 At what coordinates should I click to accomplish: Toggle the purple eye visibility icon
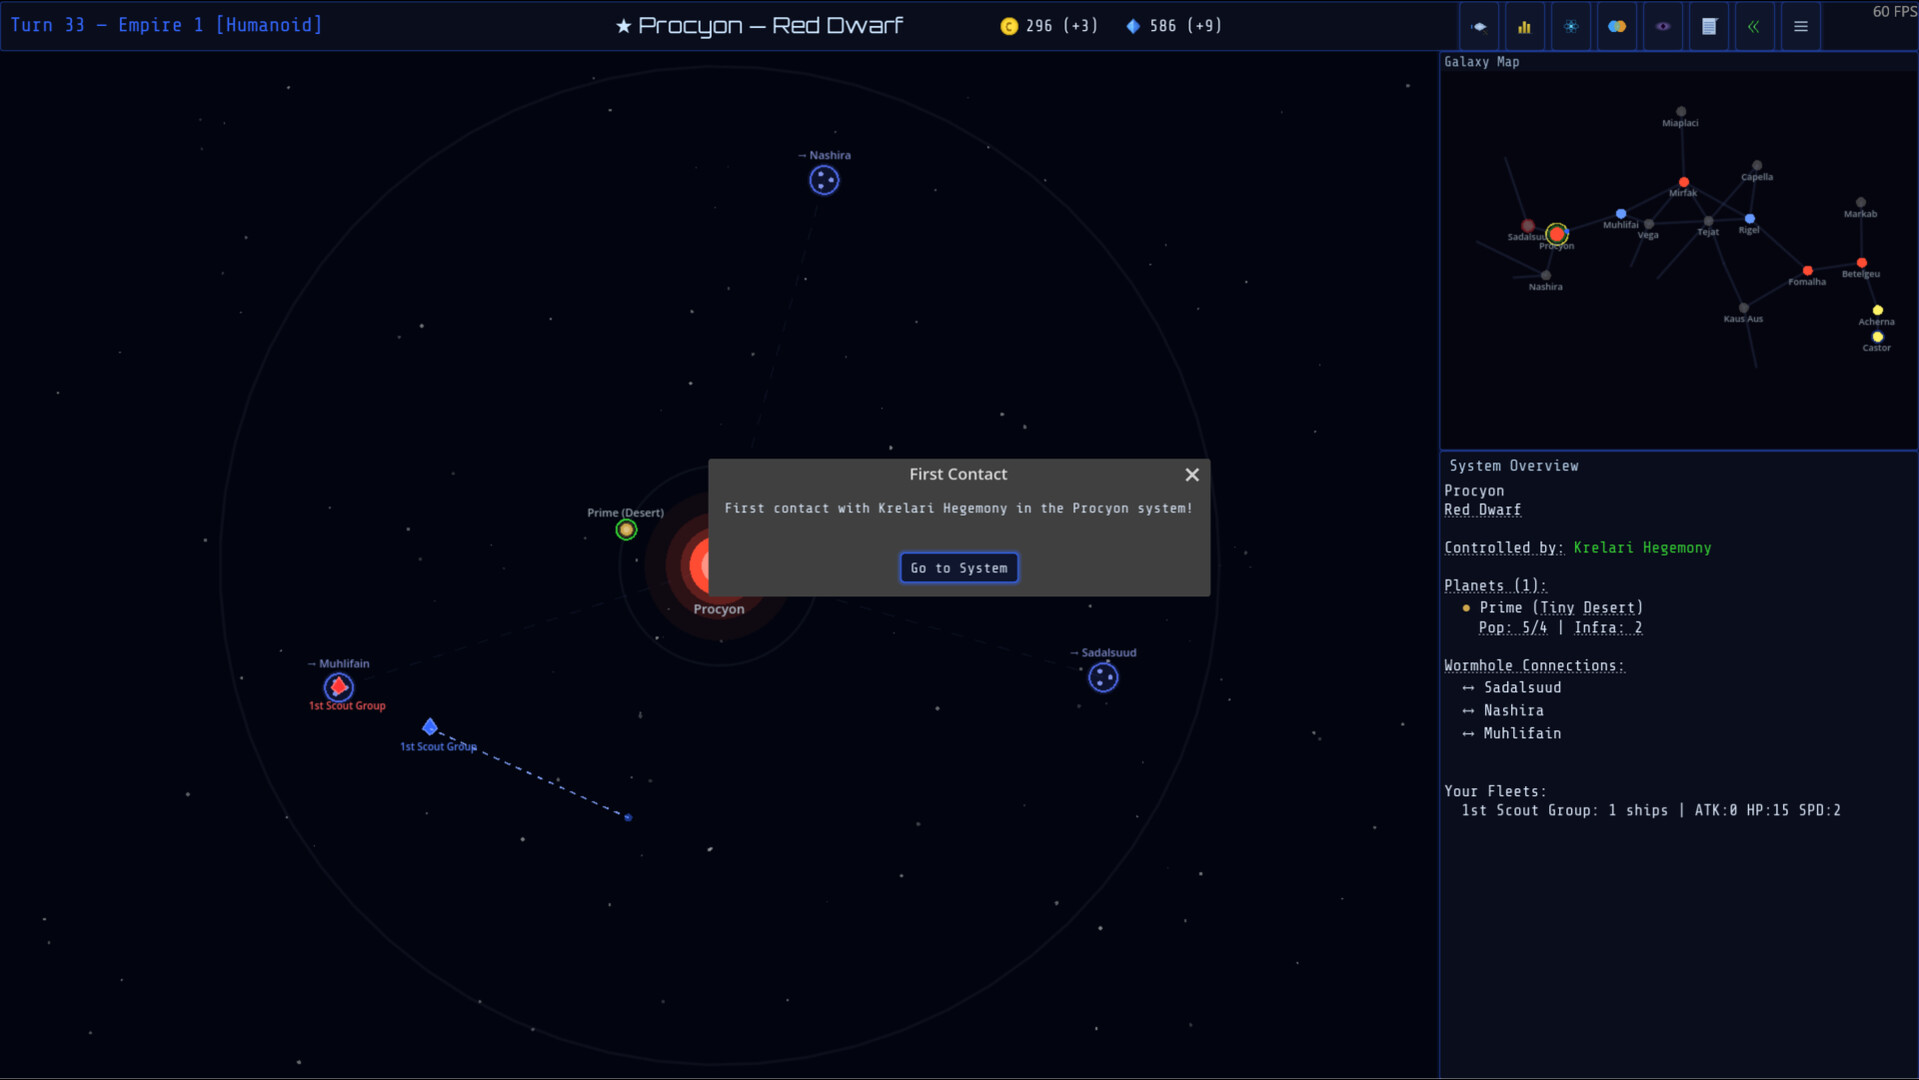[x=1663, y=27]
